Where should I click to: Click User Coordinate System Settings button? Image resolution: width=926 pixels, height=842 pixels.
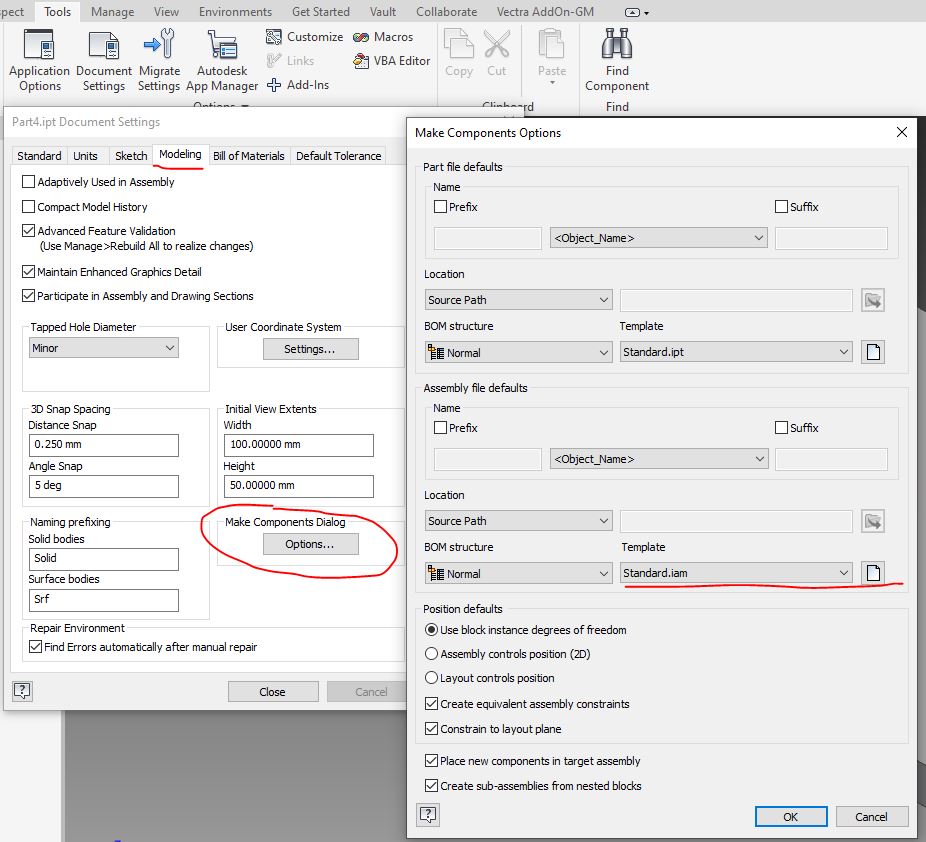click(310, 349)
